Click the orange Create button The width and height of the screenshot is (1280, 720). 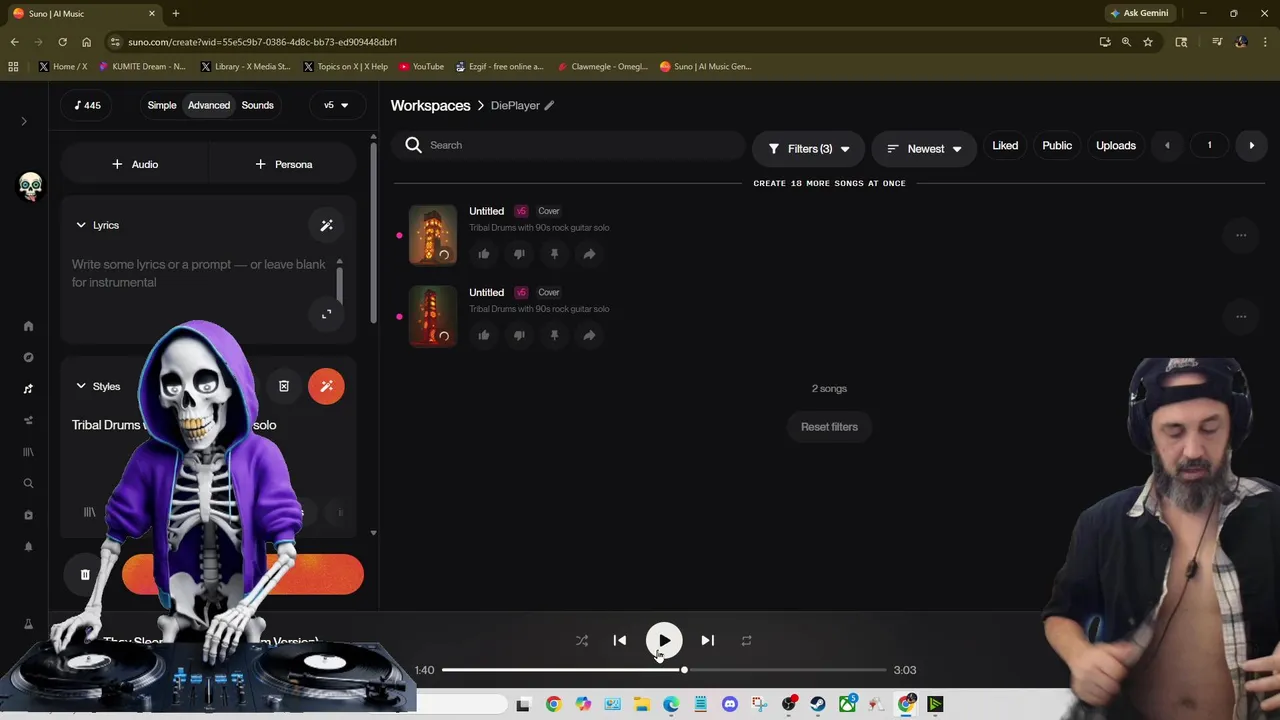pyautogui.click(x=242, y=575)
